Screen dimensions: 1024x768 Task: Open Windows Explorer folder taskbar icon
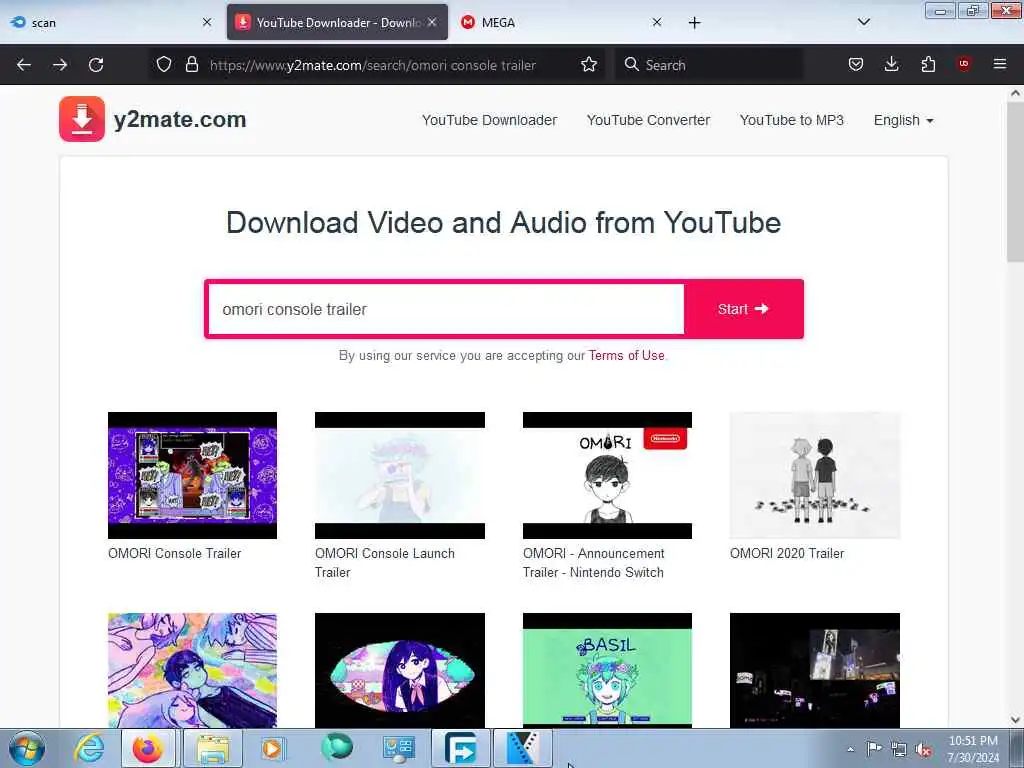pyautogui.click(x=213, y=748)
